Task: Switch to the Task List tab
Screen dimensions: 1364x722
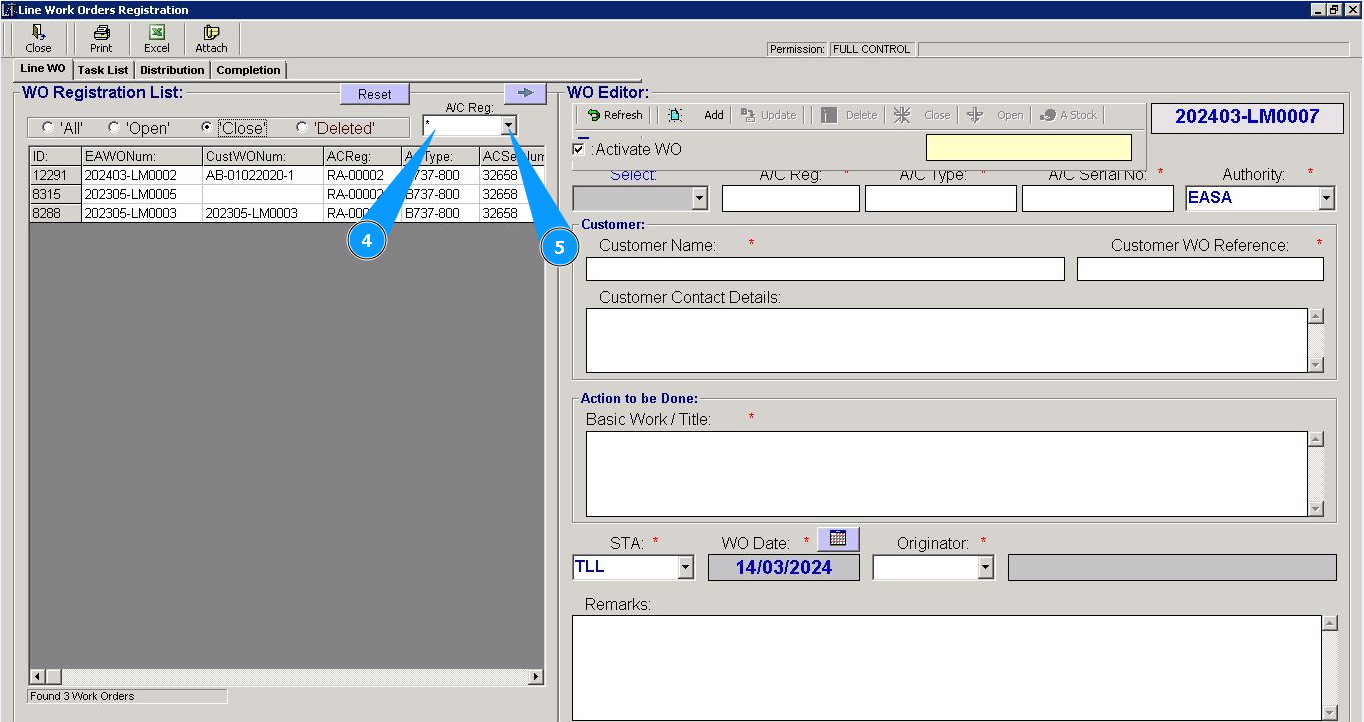Action: (103, 70)
